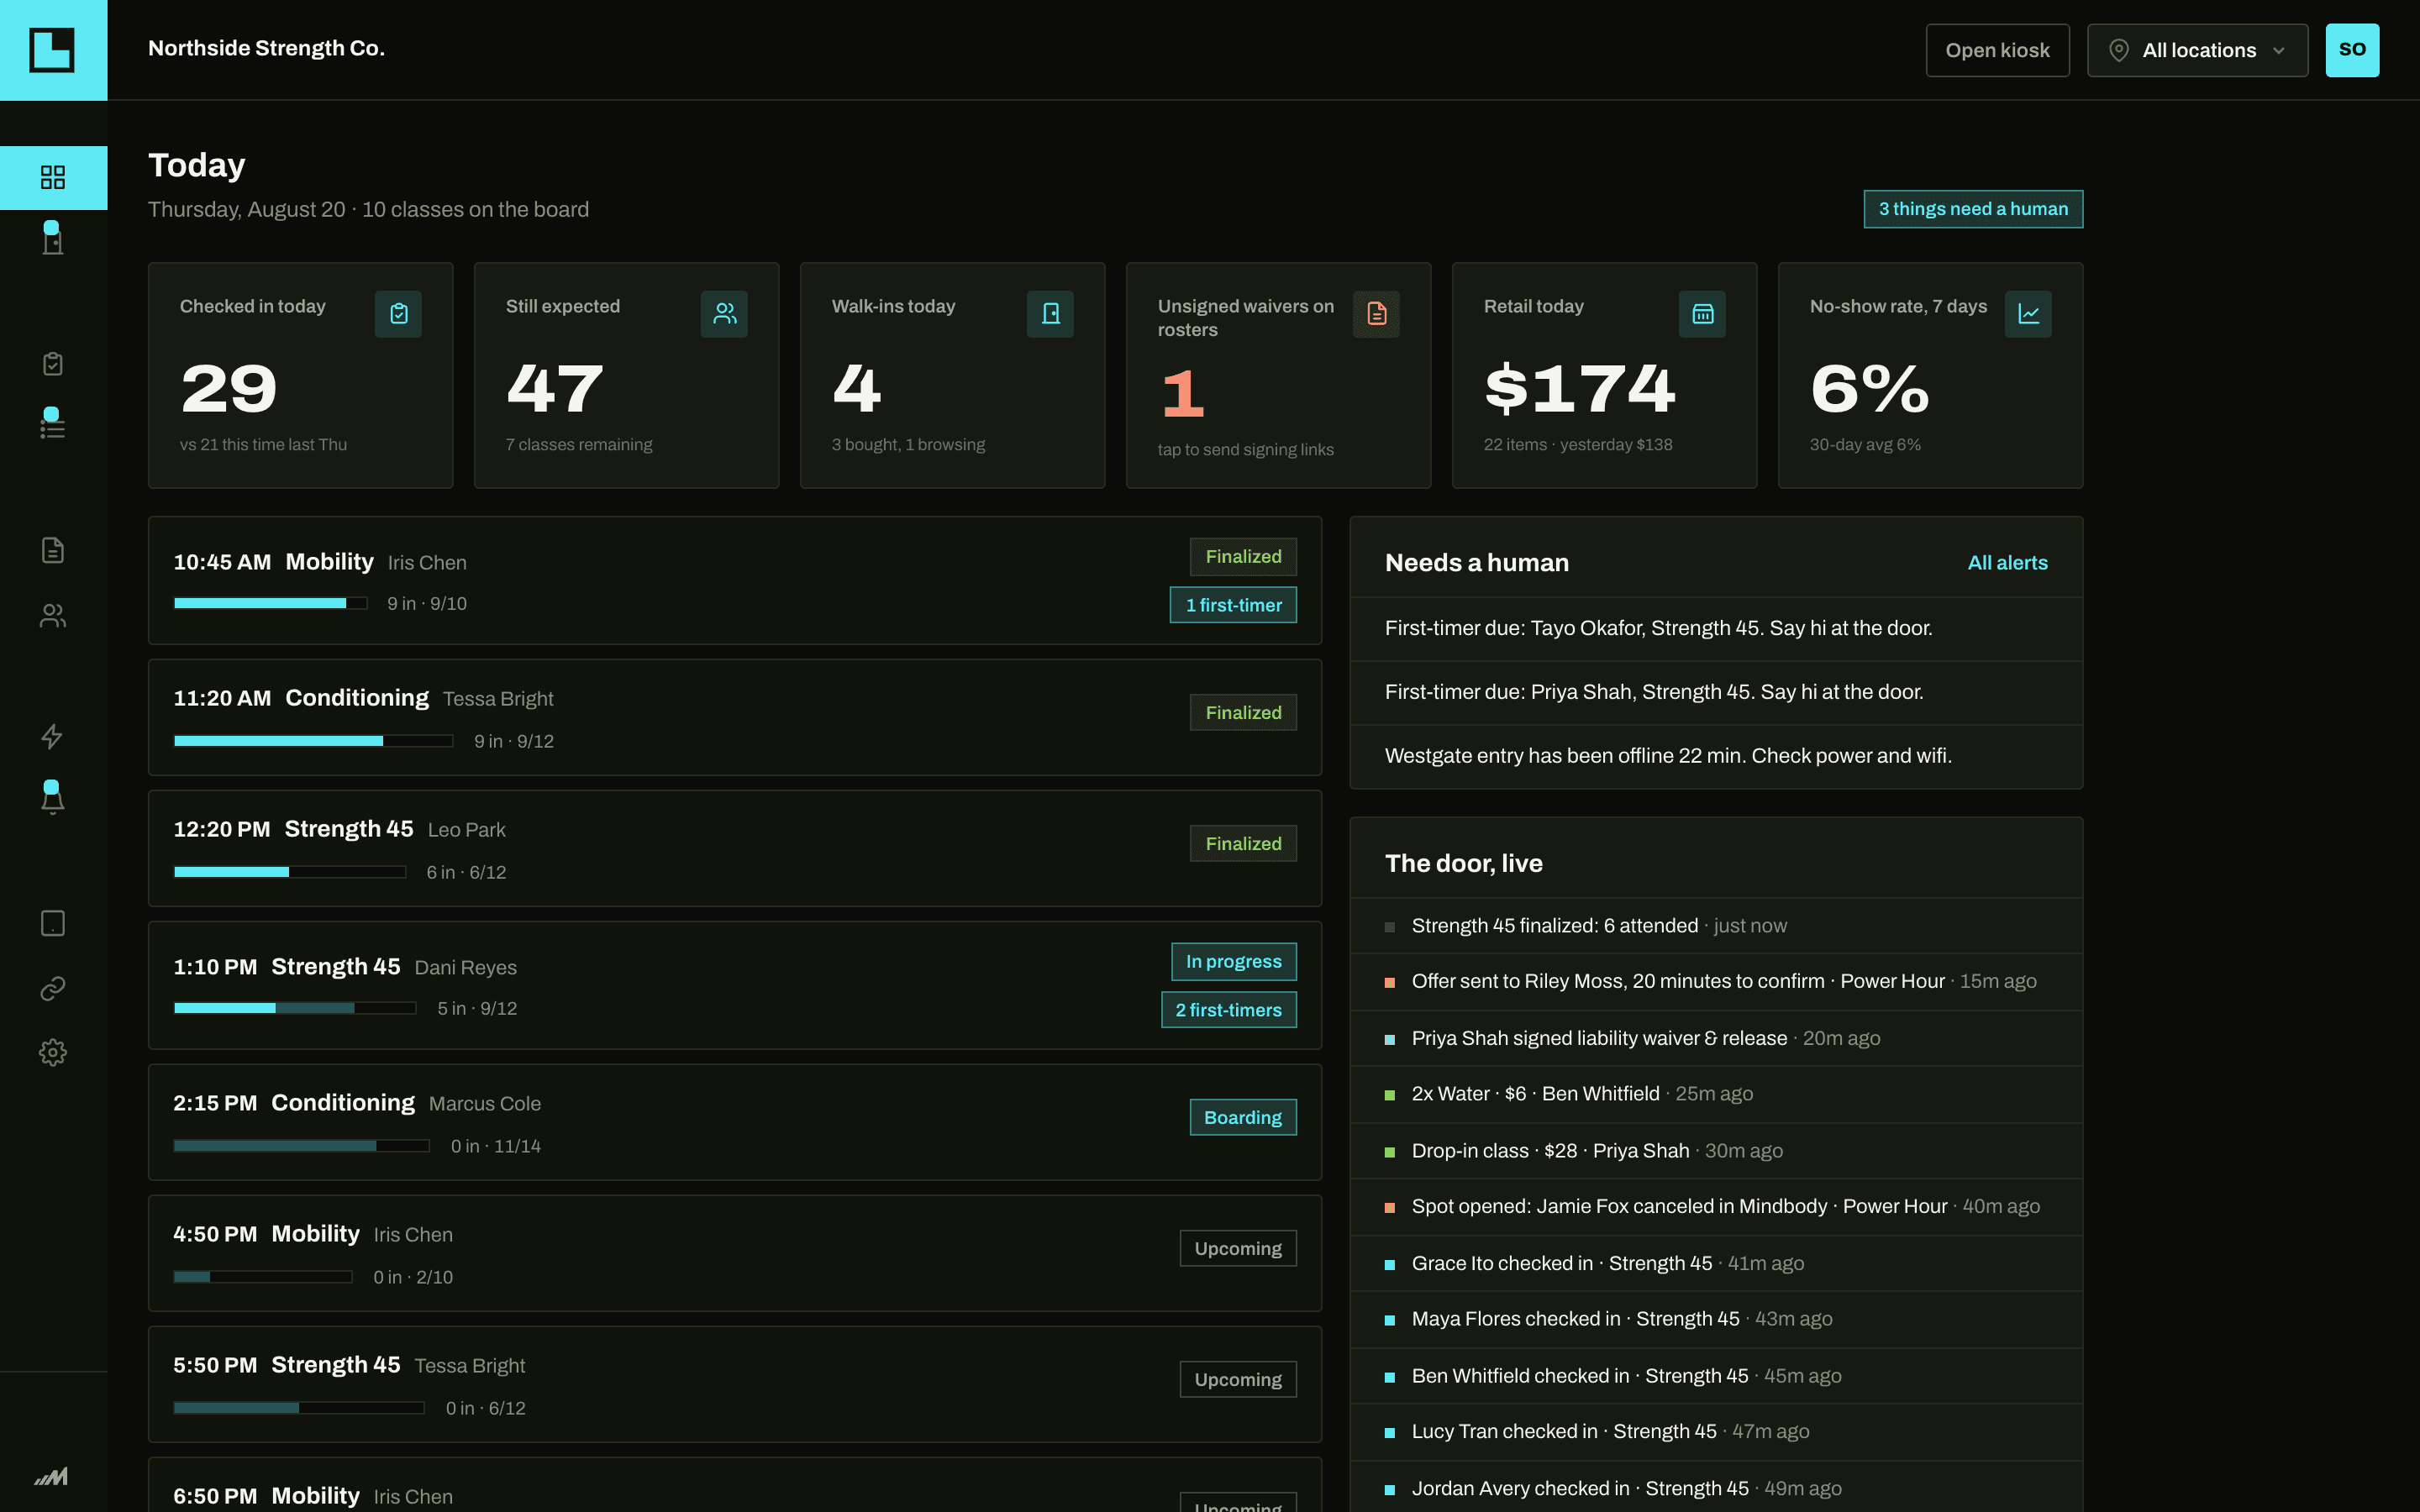2420x1512 pixels.
Task: Click the 1 first-timer tag
Action: 1233,605
